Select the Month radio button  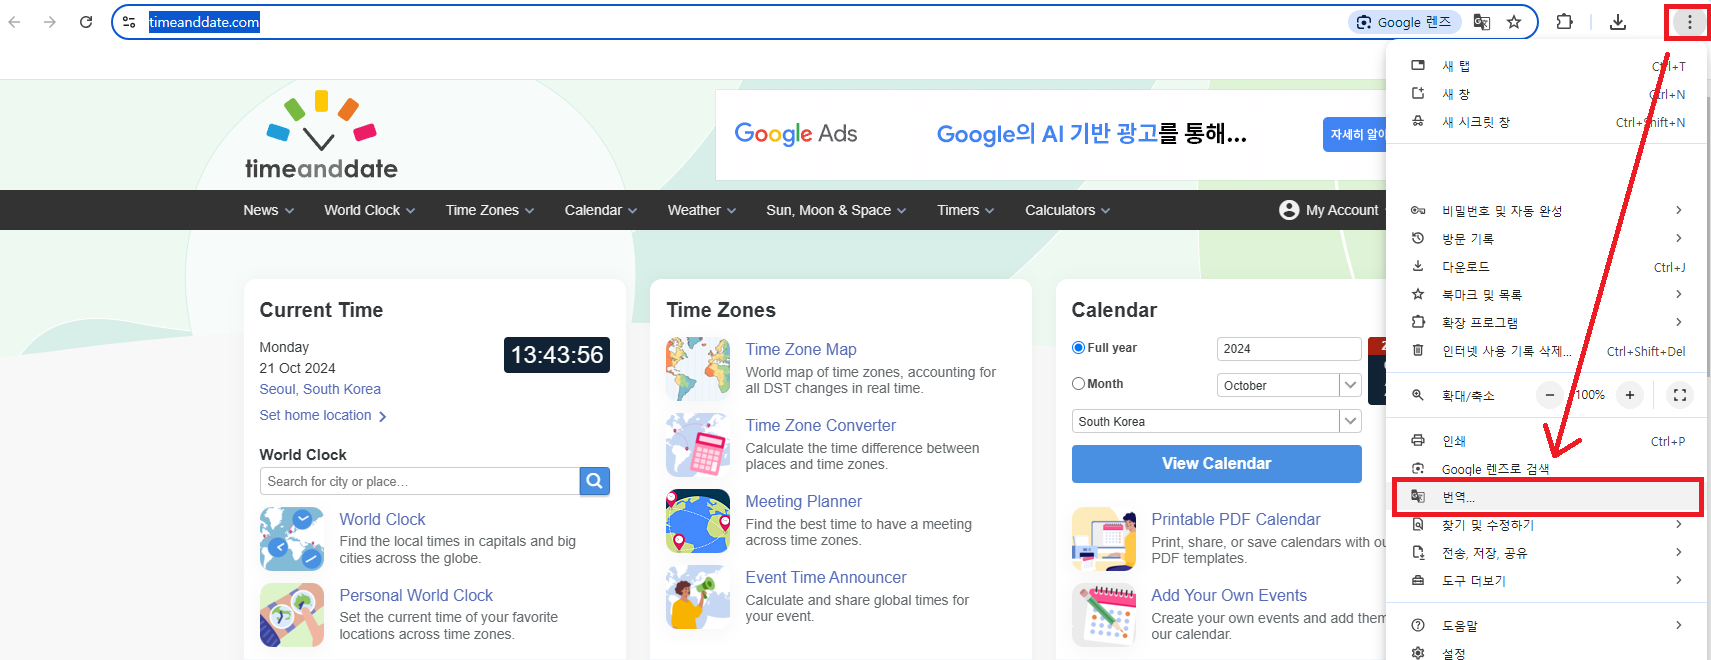click(1078, 384)
